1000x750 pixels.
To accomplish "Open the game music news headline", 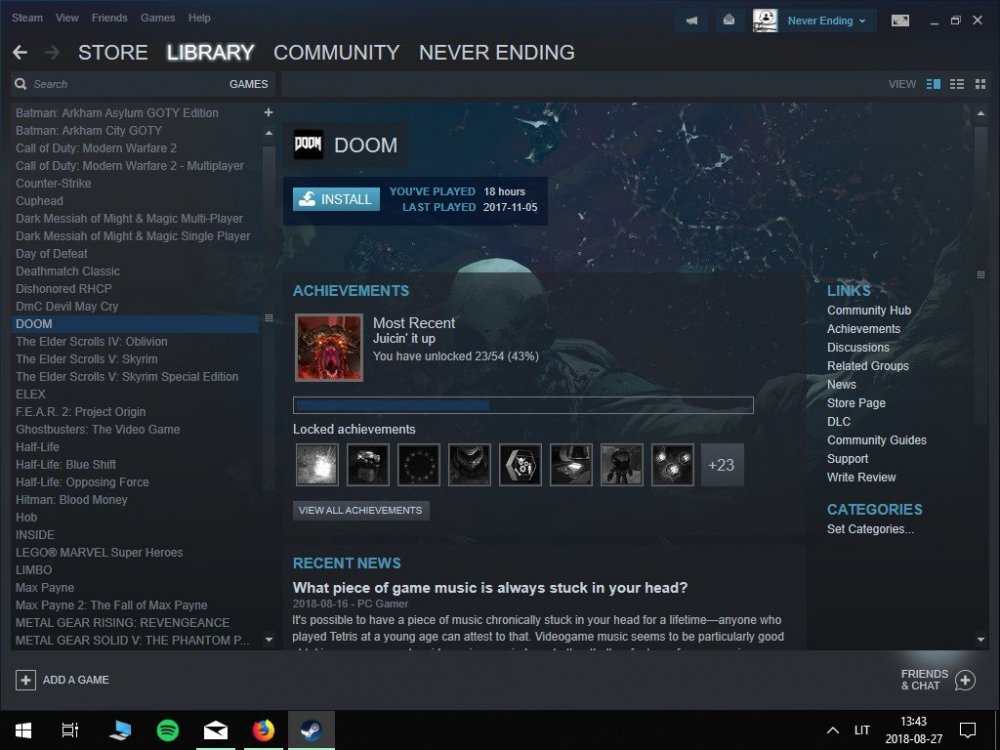I will [x=490, y=587].
